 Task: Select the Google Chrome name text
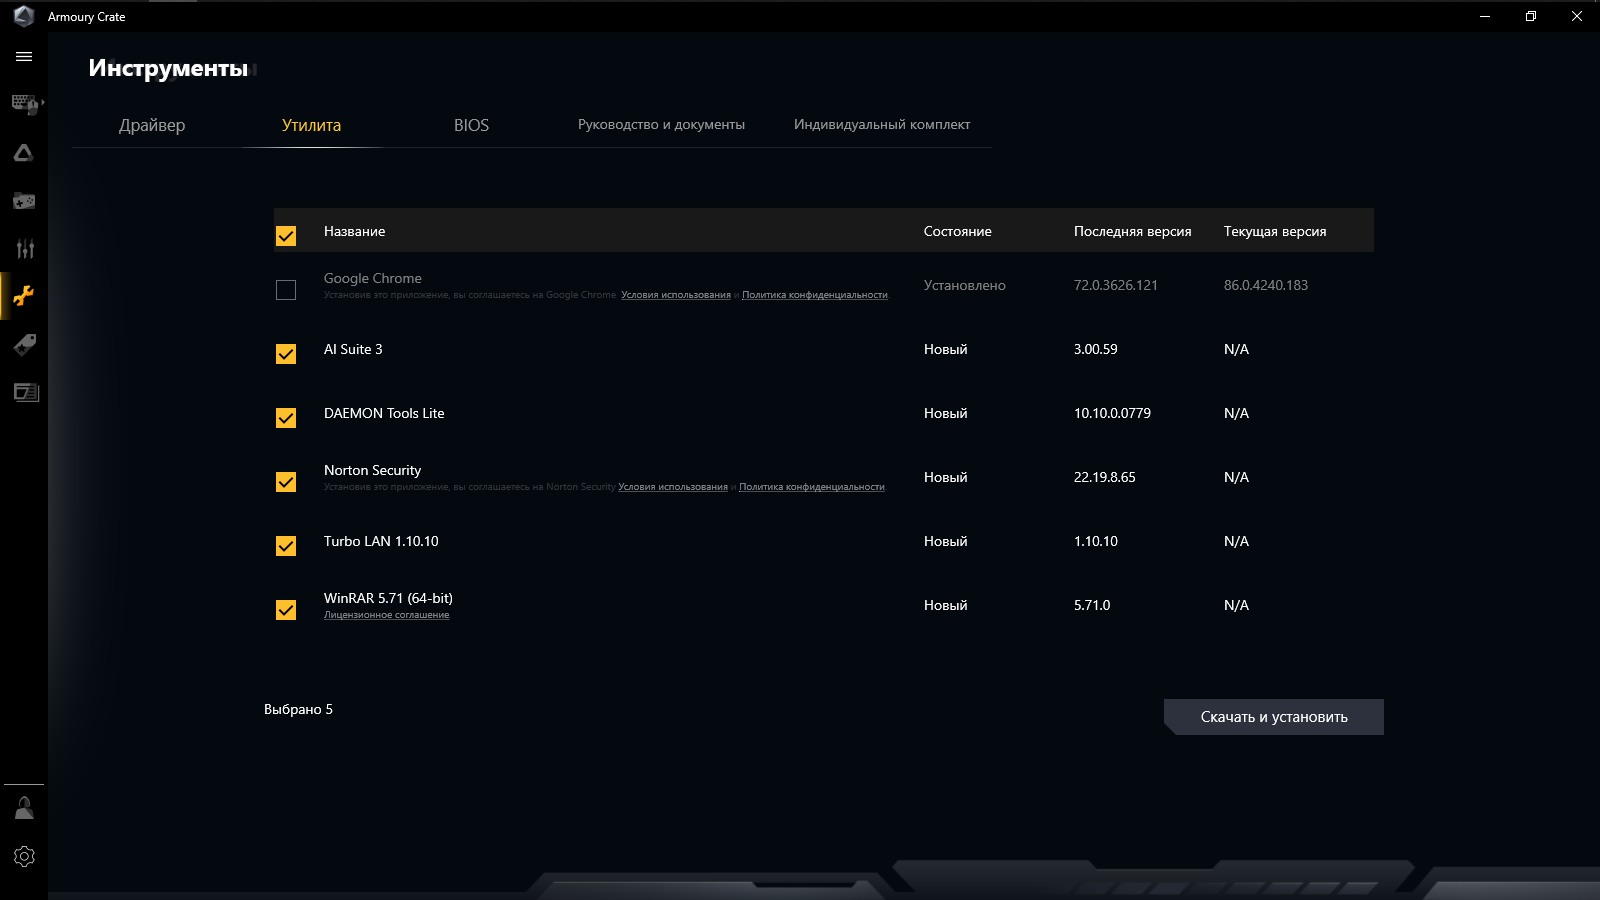pyautogui.click(x=373, y=278)
